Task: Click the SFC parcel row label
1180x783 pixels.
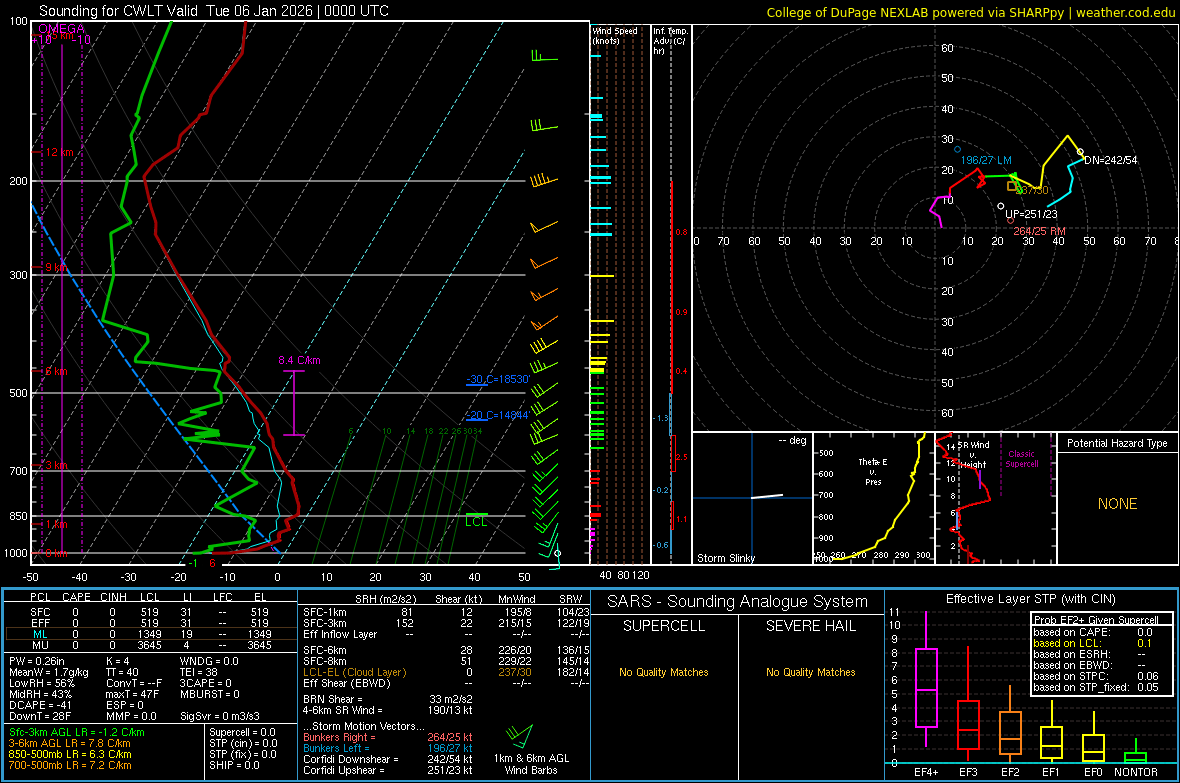Action: pos(40,612)
